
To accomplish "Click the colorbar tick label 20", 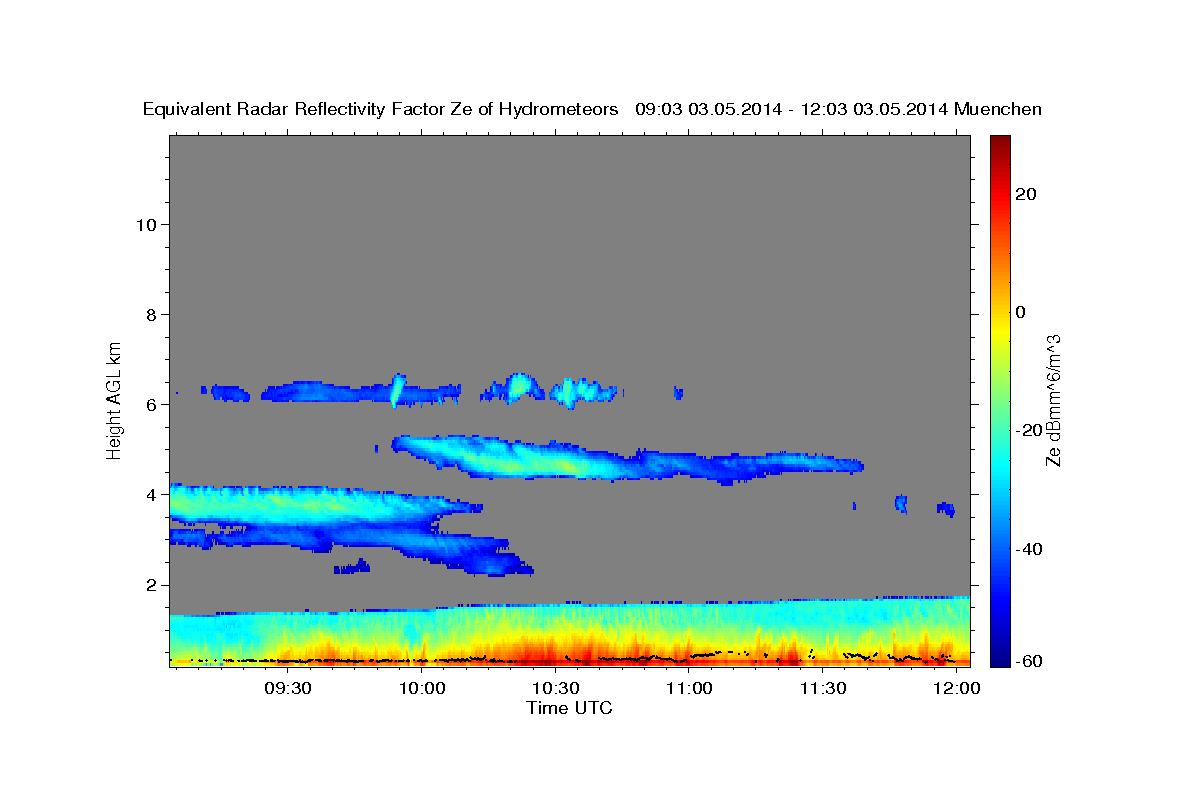I will [x=1027, y=194].
